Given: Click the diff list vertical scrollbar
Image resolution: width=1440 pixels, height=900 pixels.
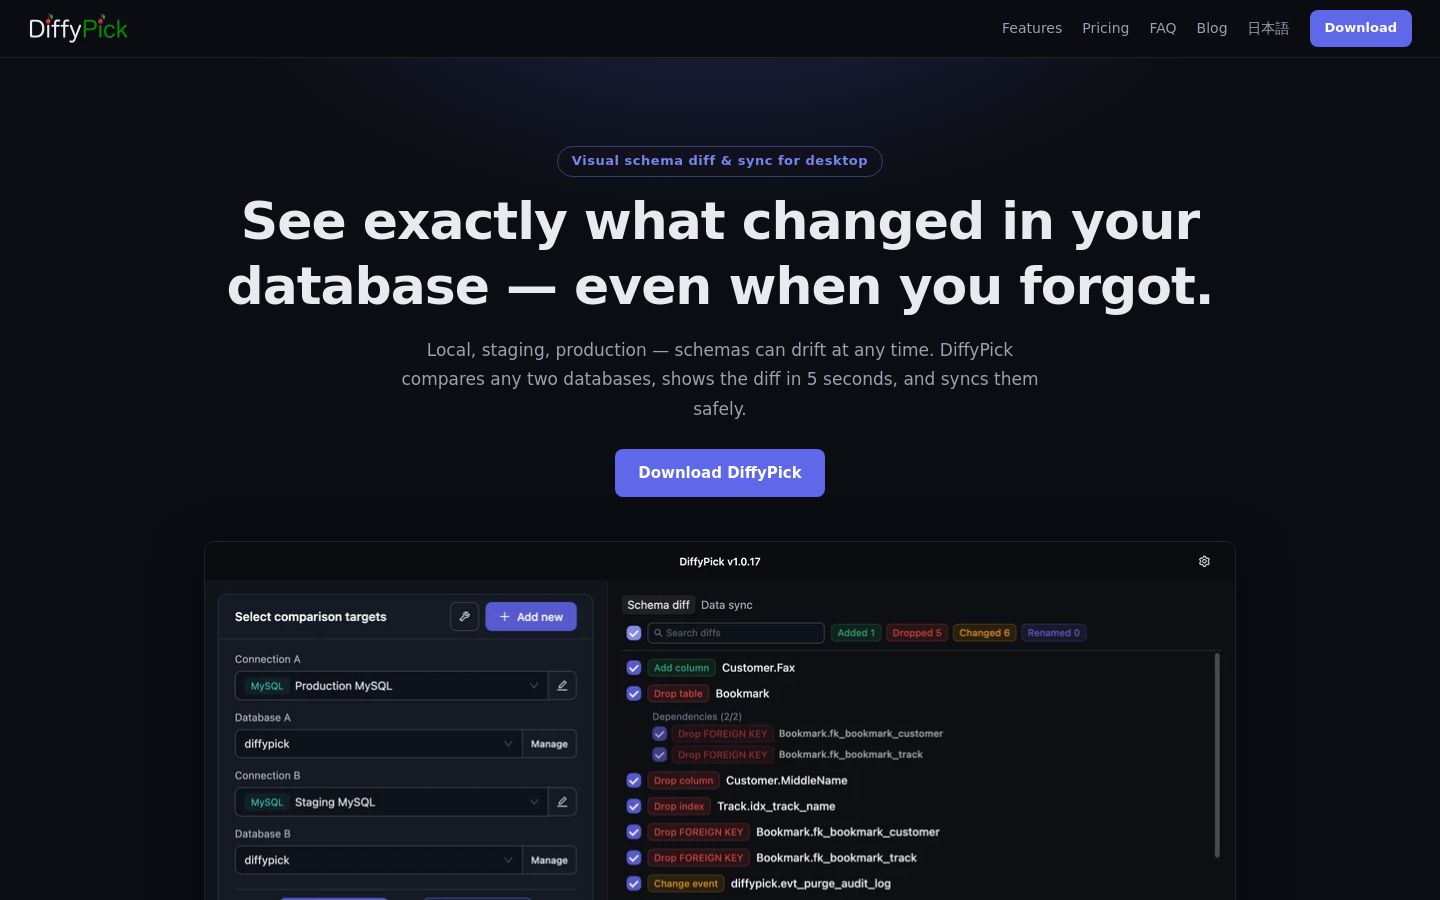Looking at the screenshot, I should (1217, 755).
